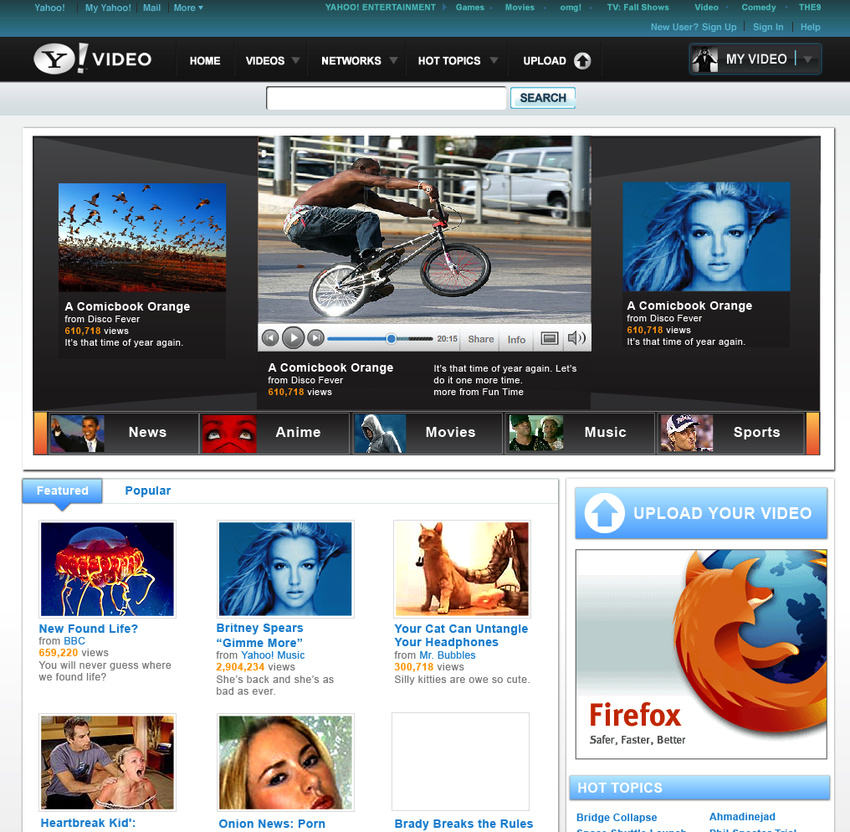850x832 pixels.
Task: Click 'more from Fun Time' text
Action: pos(478,392)
